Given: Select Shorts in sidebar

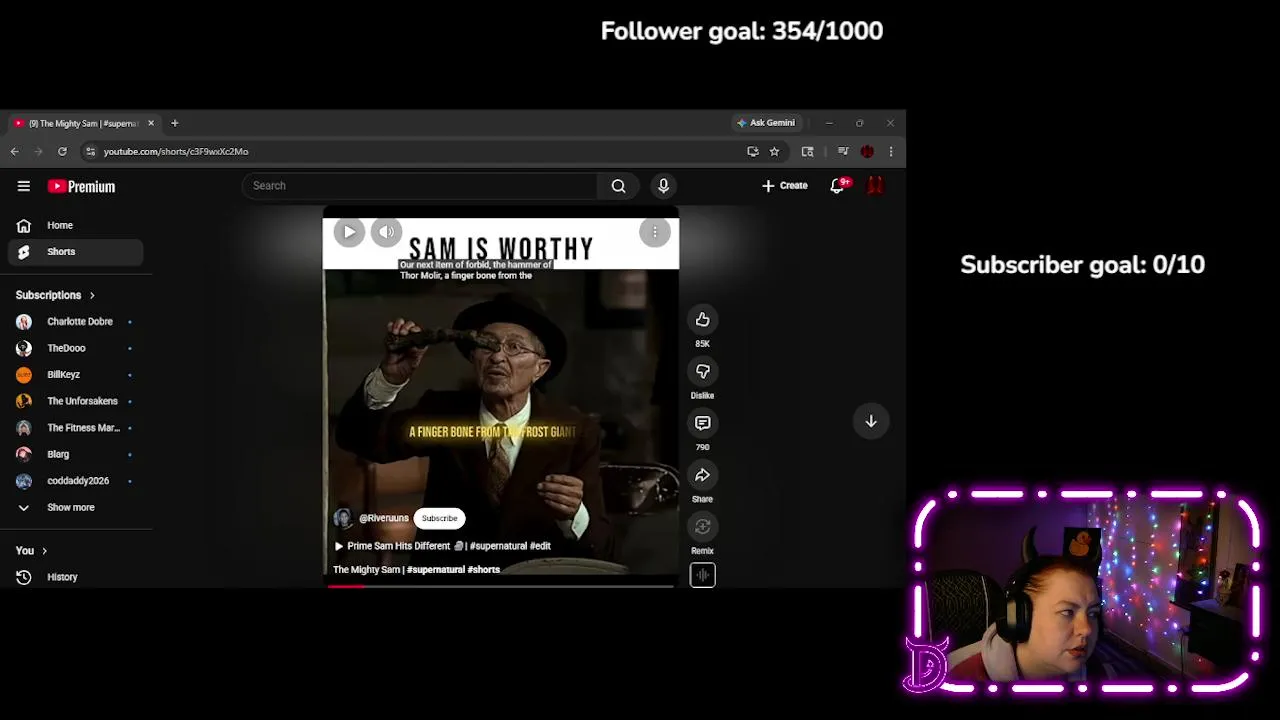Looking at the screenshot, I should (x=76, y=252).
